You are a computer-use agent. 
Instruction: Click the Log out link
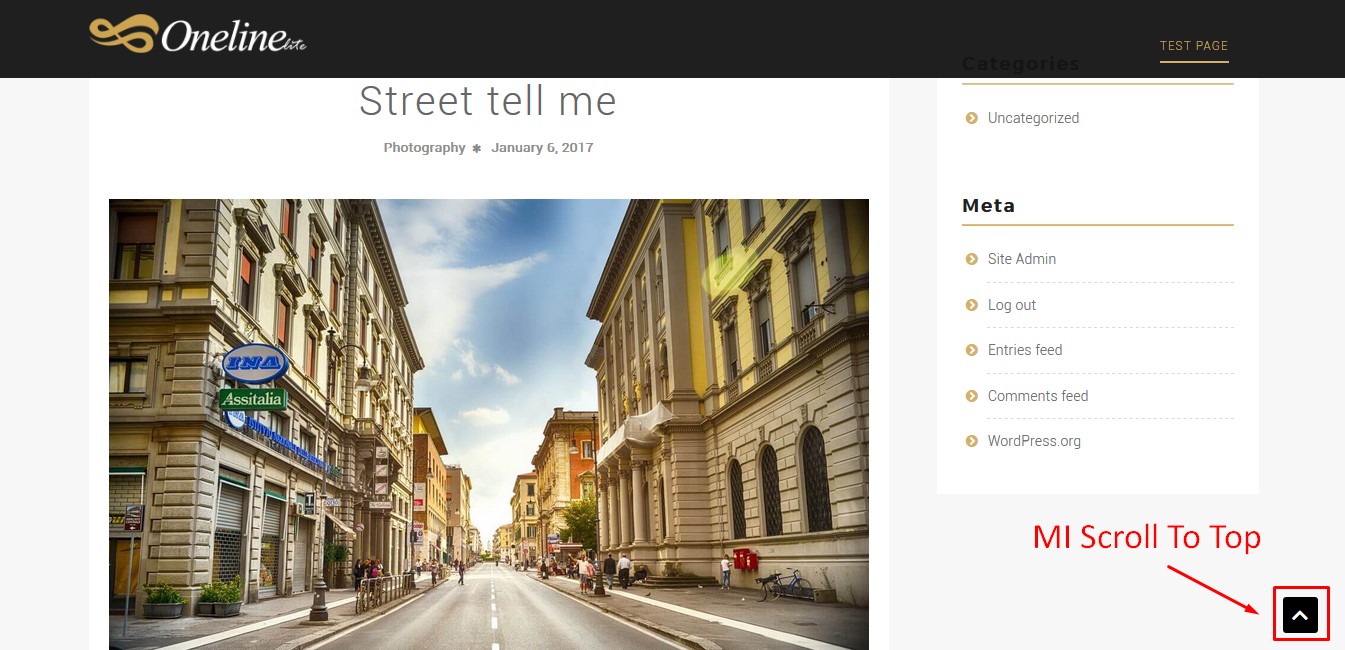pyautogui.click(x=1012, y=305)
